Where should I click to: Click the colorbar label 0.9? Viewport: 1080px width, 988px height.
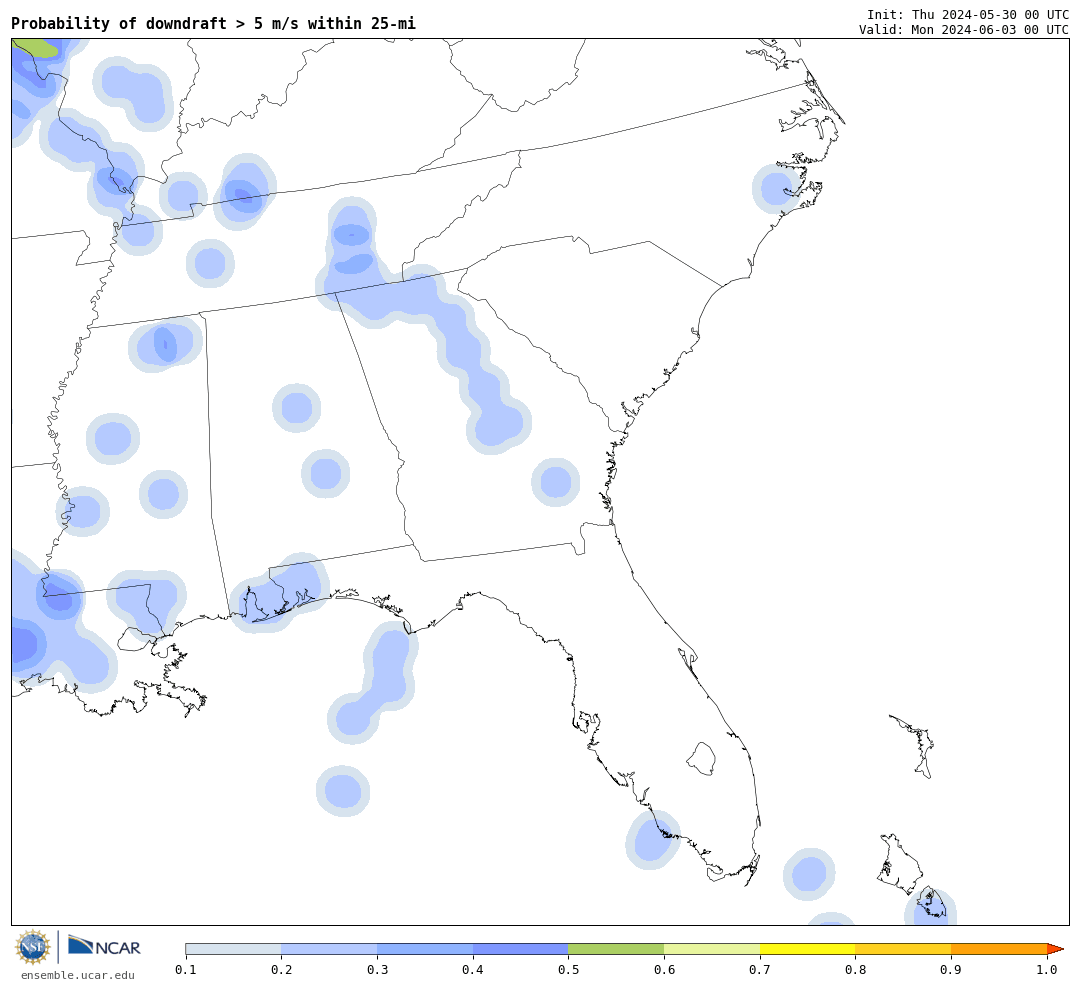951,970
